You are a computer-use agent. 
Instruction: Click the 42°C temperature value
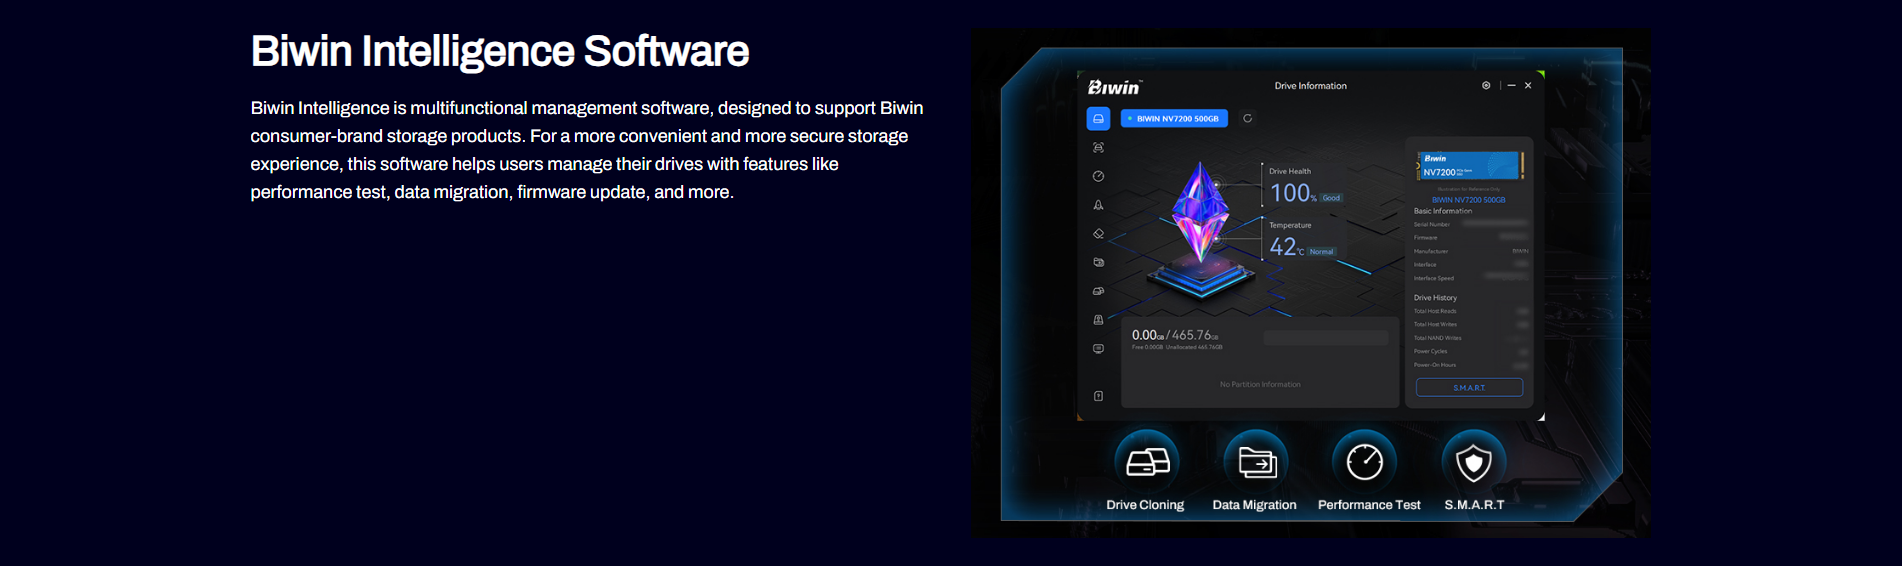coord(1286,247)
